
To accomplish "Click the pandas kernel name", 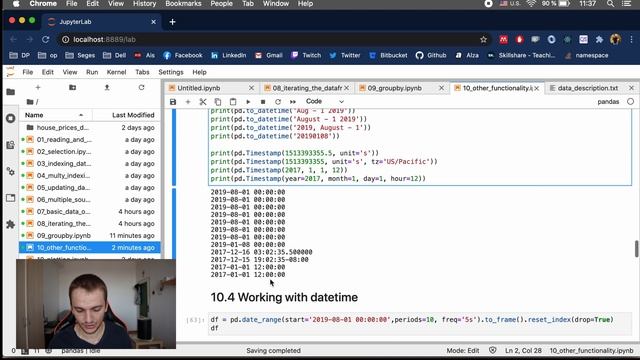I will 608,102.
